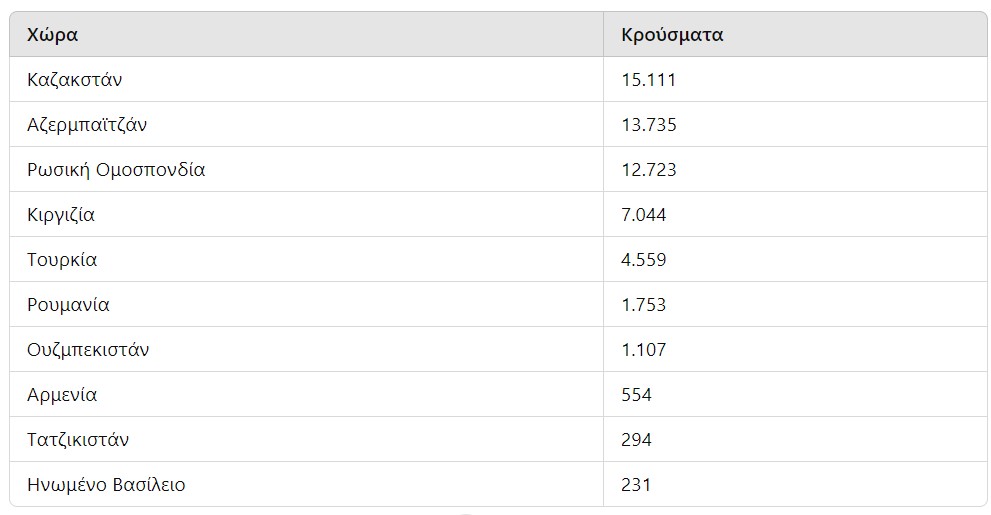
Task: Click the 554 cases value
Action: pyautogui.click(x=636, y=394)
